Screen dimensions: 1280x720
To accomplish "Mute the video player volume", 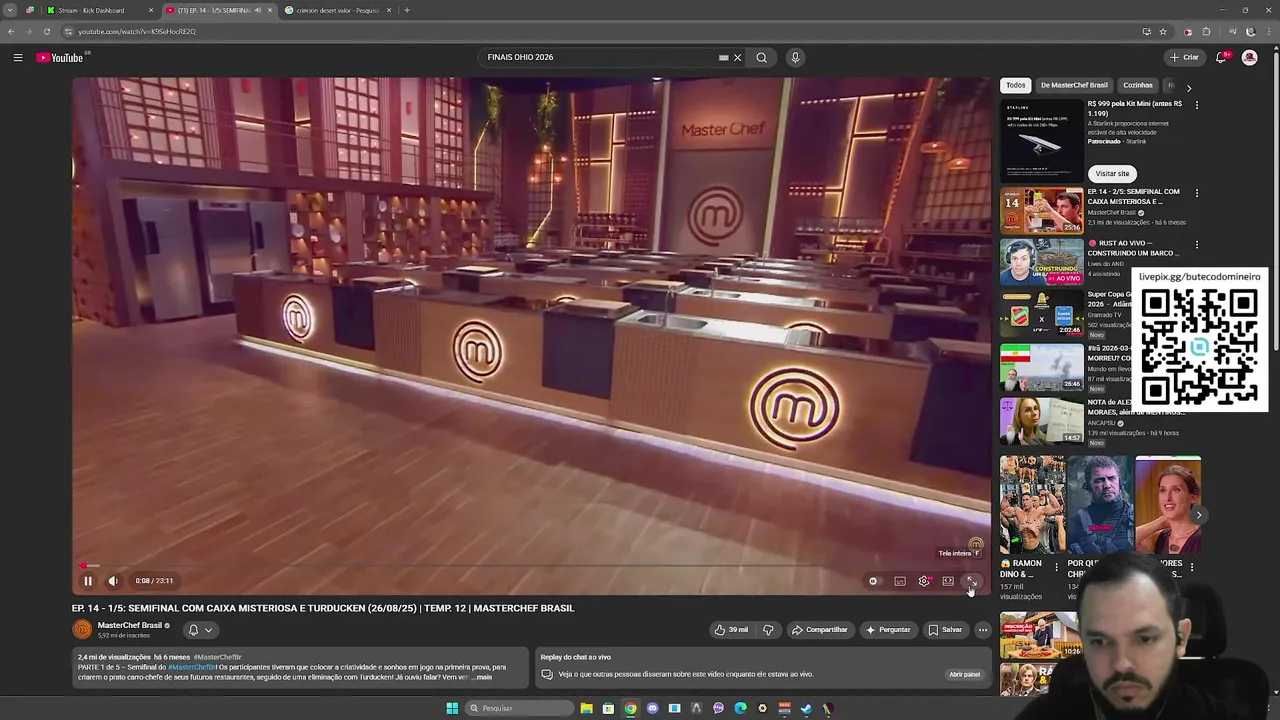I will [113, 581].
